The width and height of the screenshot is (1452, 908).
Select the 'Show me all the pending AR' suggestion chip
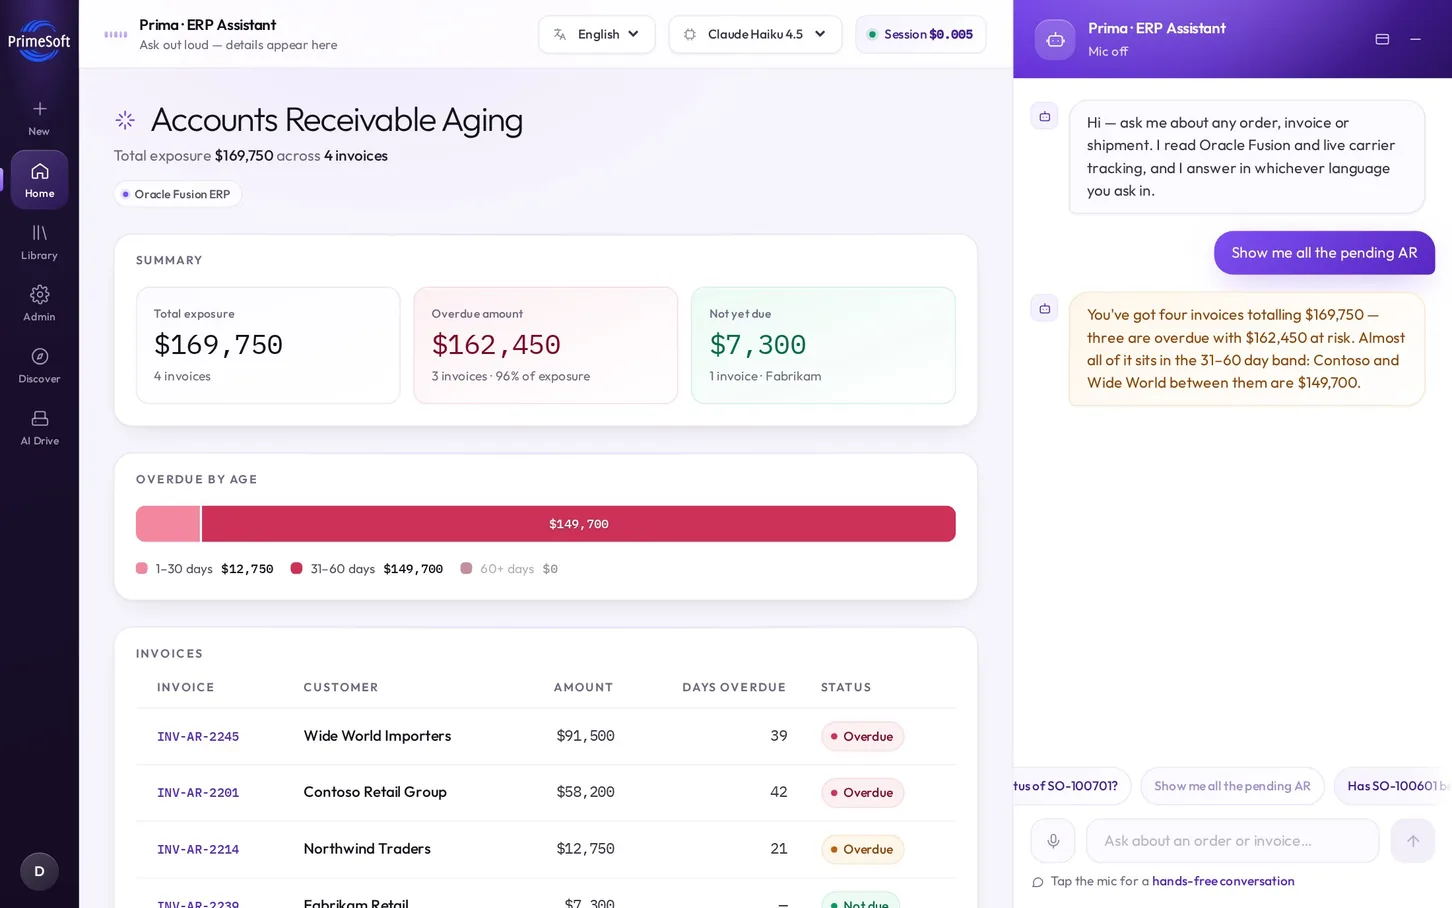pyautogui.click(x=1232, y=786)
